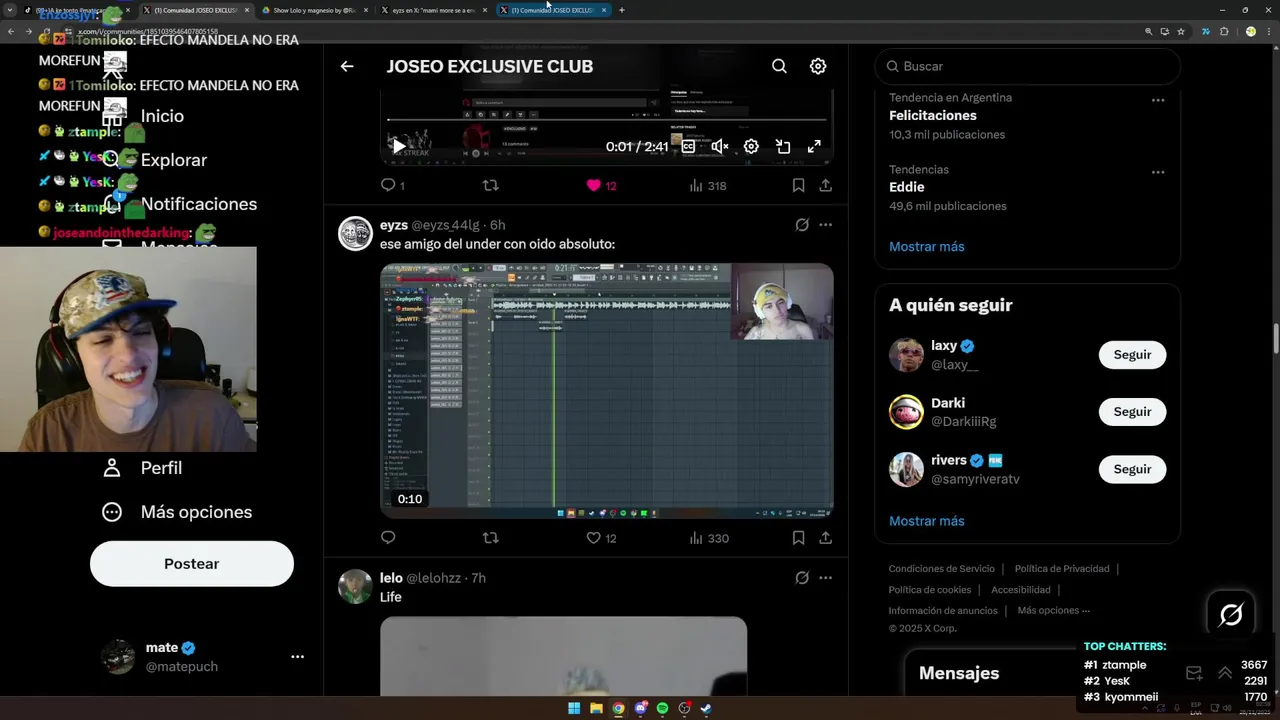
Task: Play the video in the top post
Action: [398, 146]
